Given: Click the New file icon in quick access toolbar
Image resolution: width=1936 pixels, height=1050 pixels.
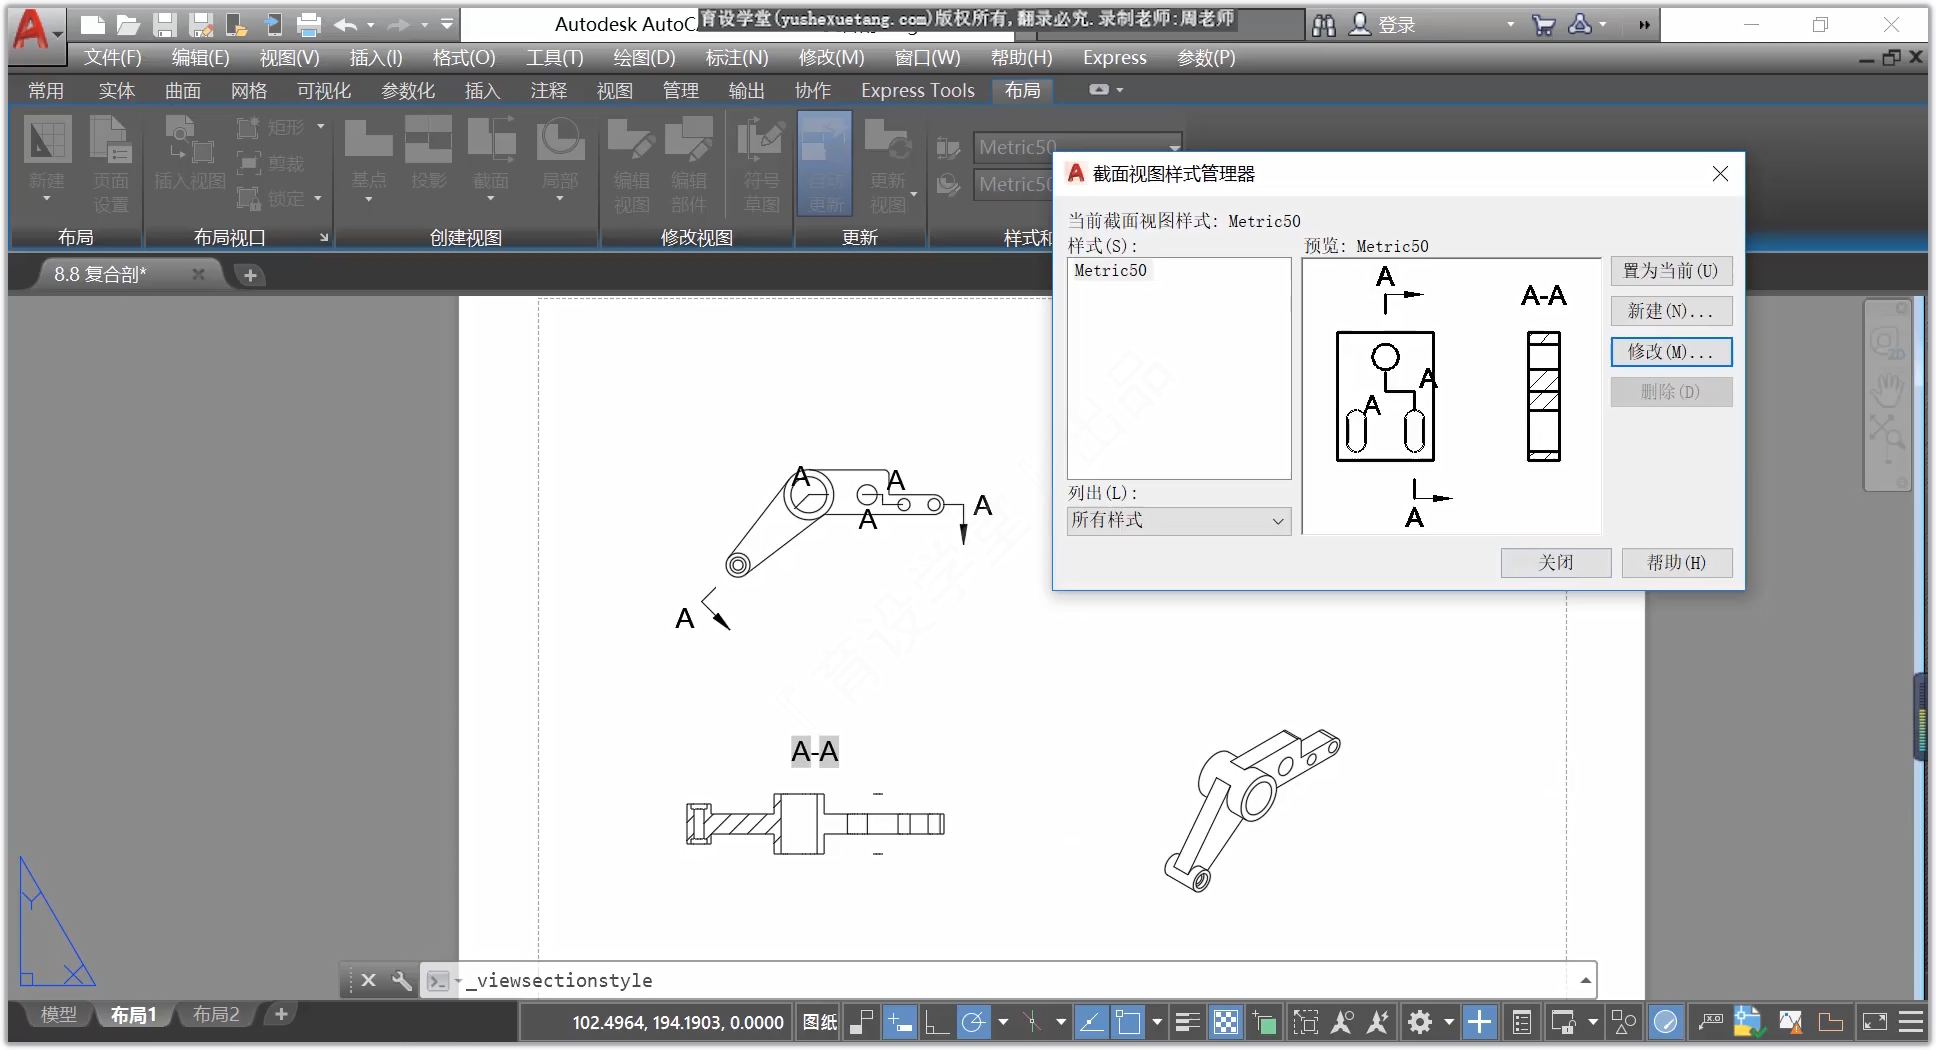Looking at the screenshot, I should (92, 24).
